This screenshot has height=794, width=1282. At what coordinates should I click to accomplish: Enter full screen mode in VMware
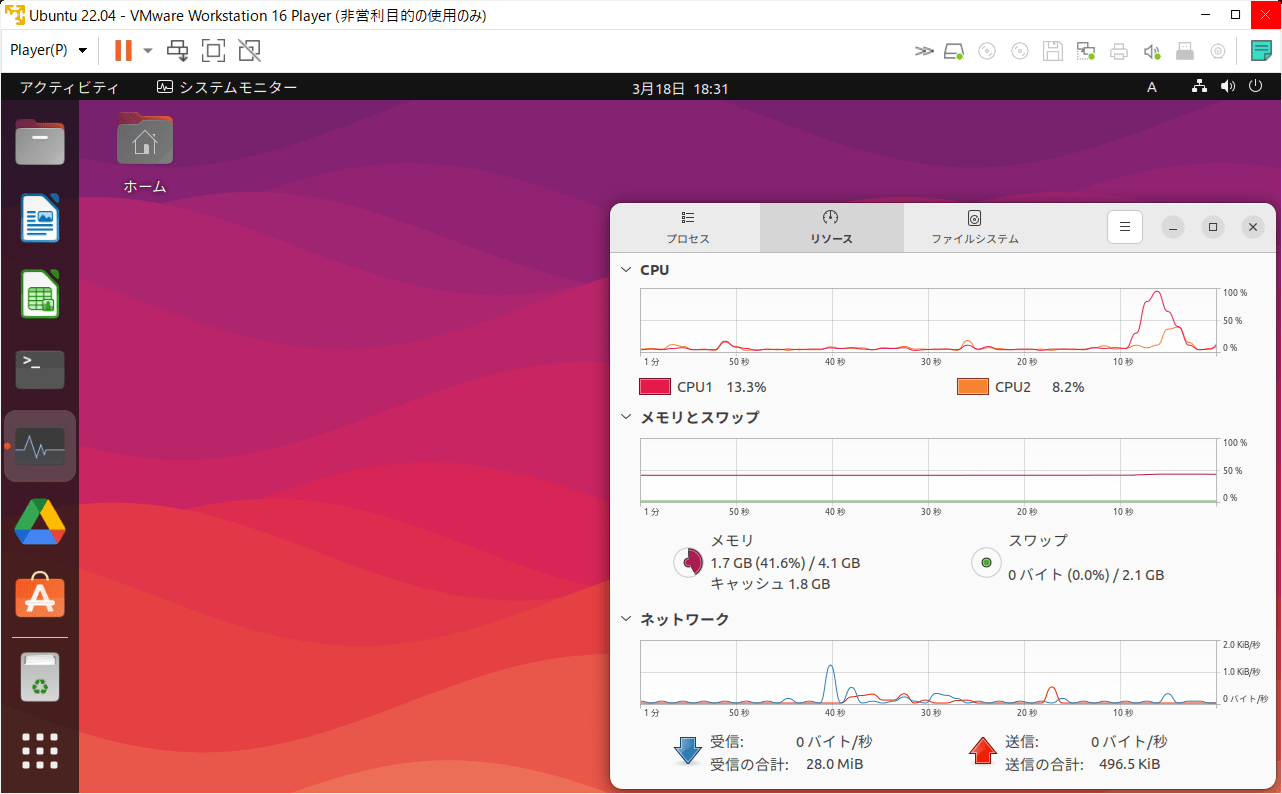(213, 50)
